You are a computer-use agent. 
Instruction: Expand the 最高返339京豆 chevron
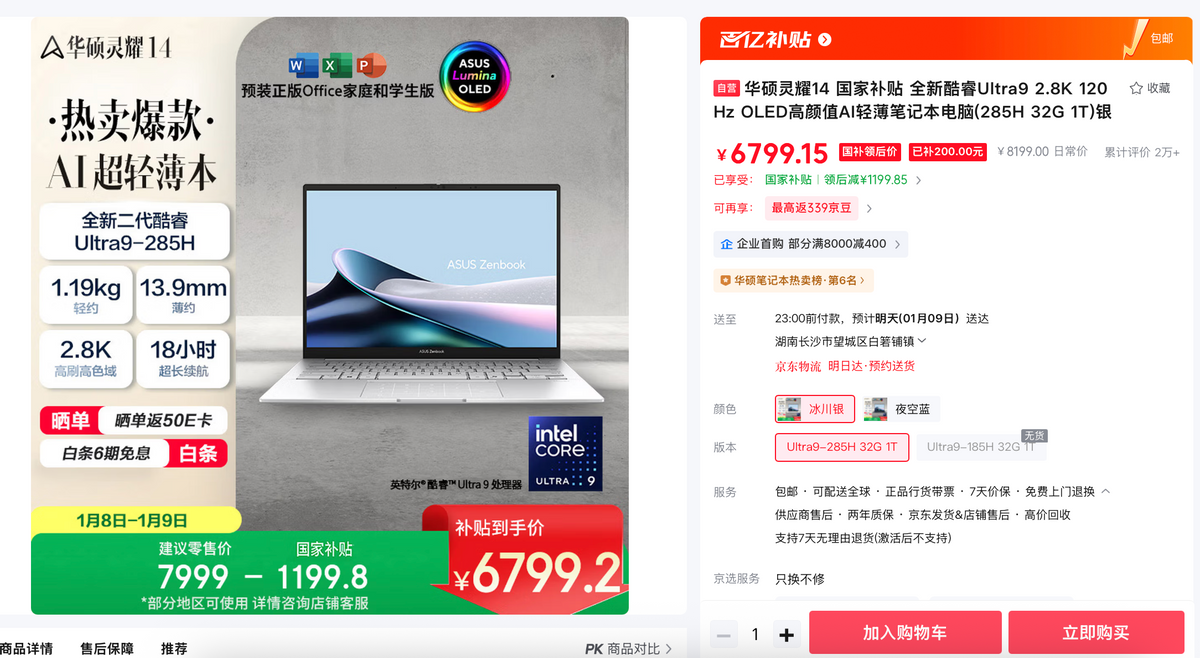[869, 209]
